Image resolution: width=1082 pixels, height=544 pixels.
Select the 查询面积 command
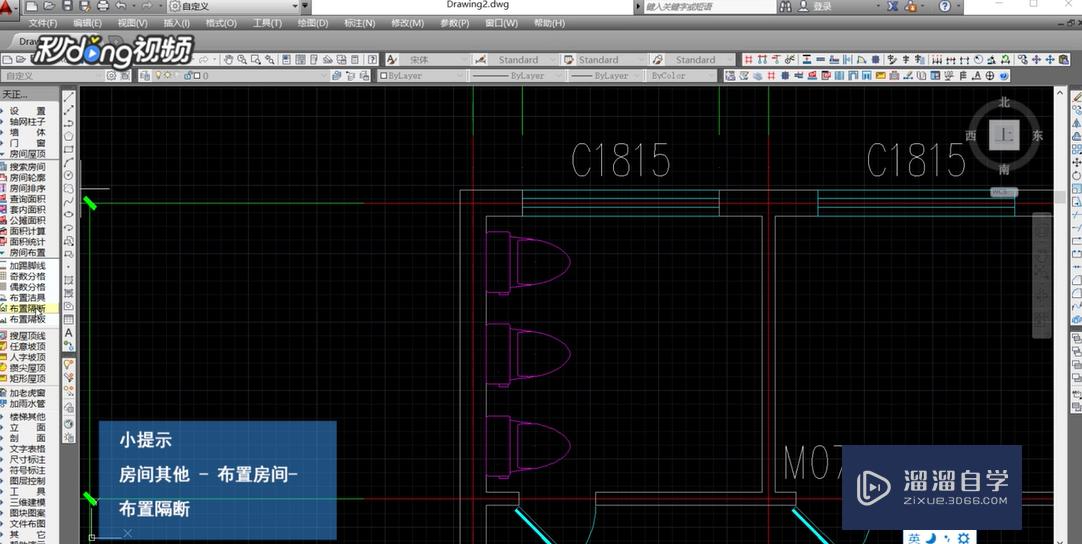[28, 199]
